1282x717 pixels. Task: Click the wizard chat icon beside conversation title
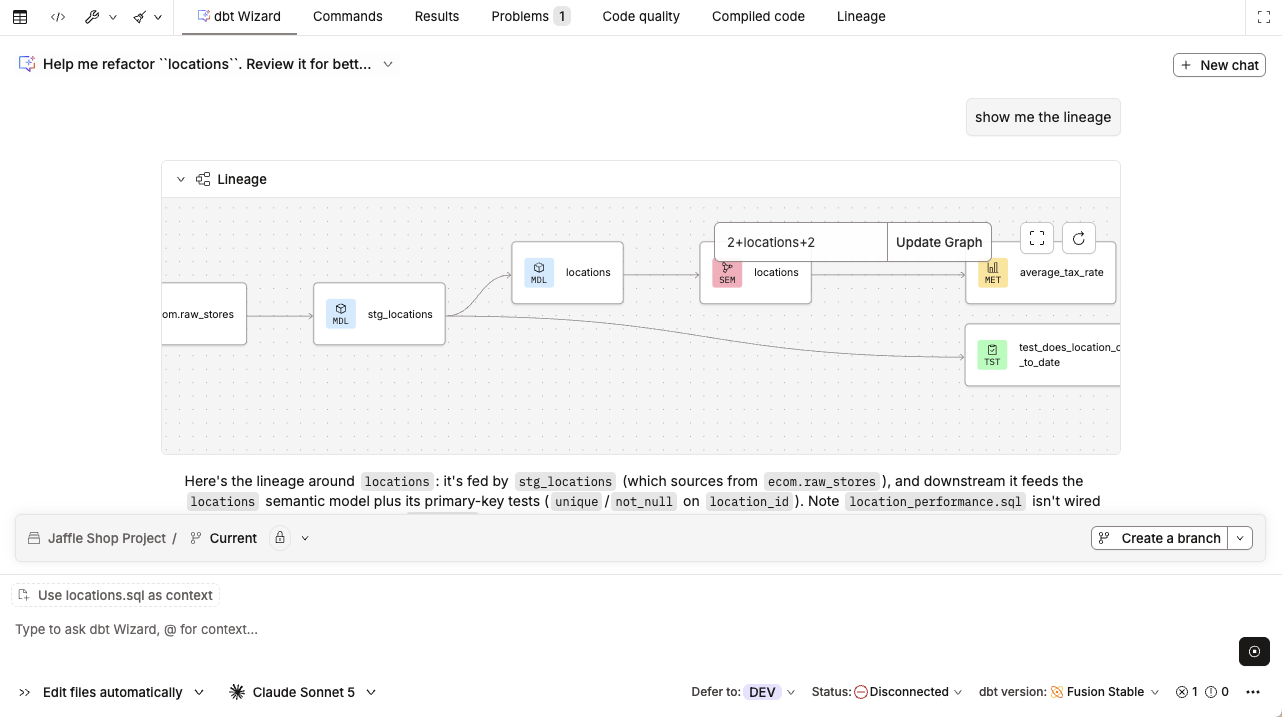27,64
